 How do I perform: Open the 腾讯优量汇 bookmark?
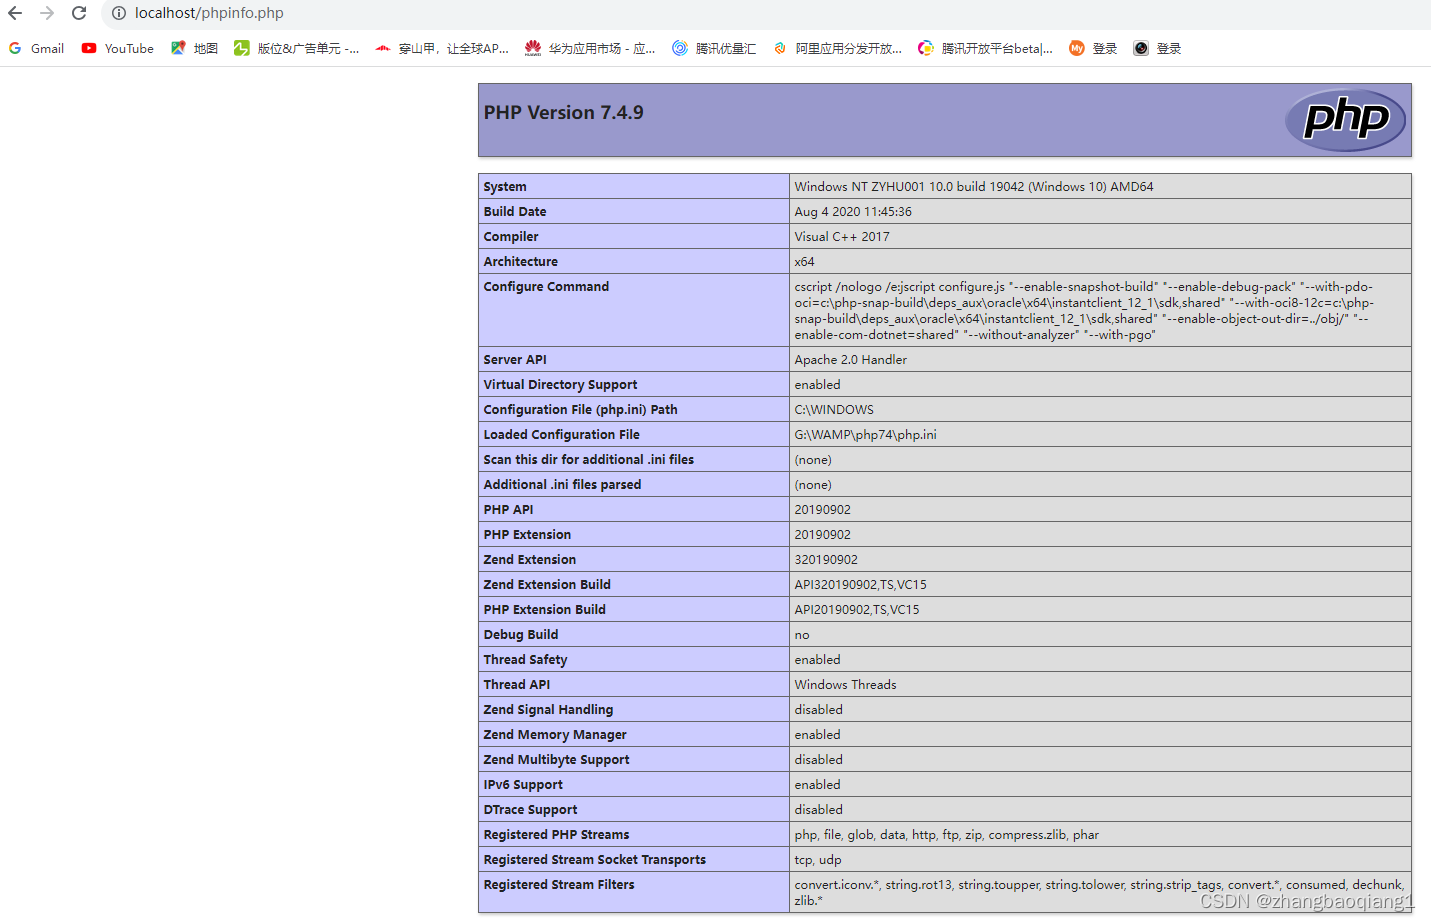click(x=714, y=48)
